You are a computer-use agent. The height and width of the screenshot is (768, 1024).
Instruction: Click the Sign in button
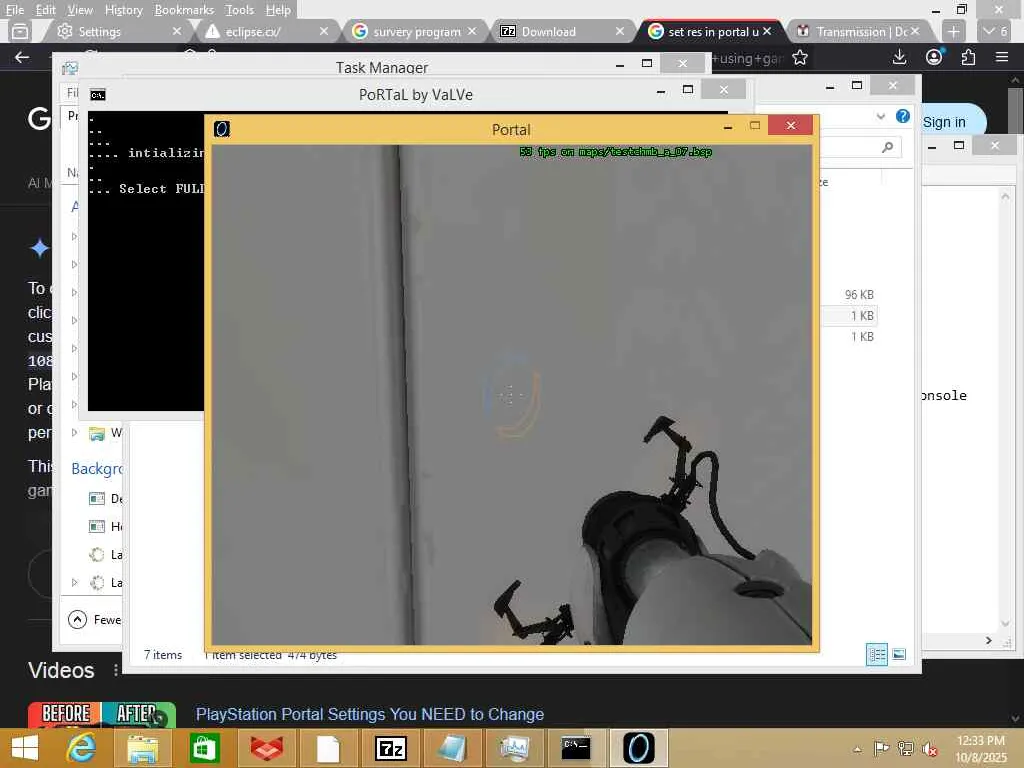[944, 122]
